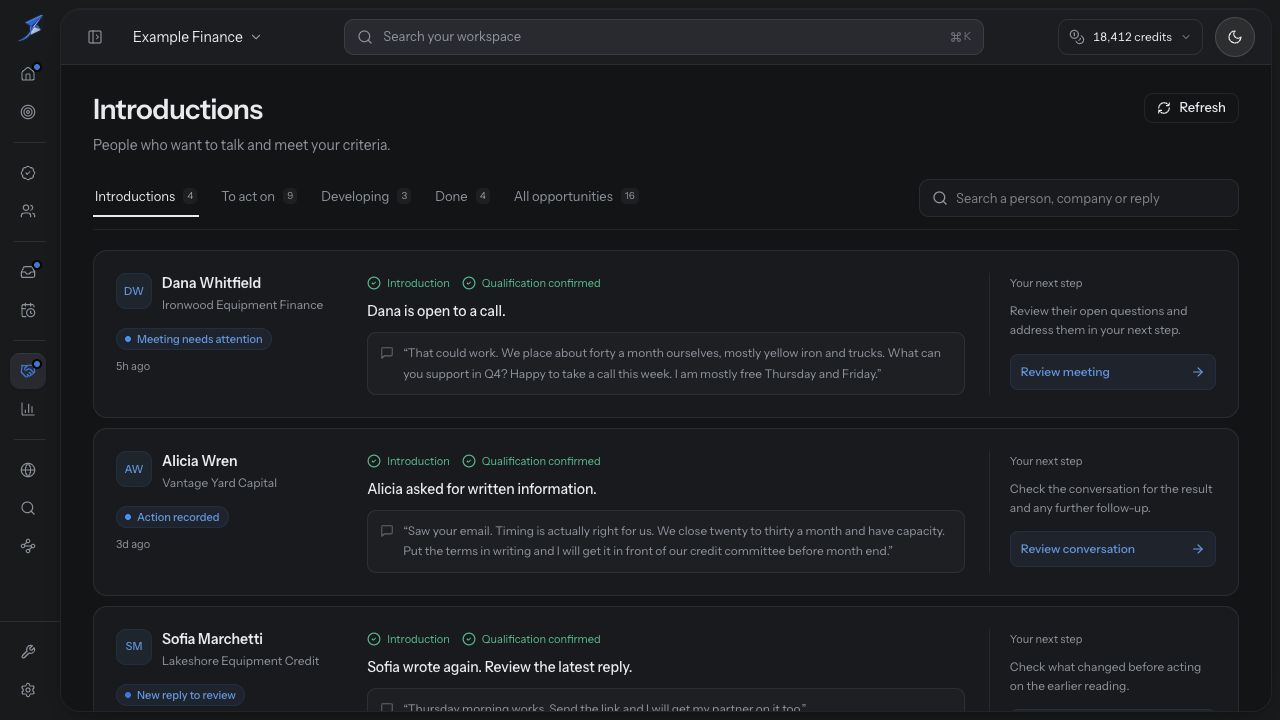
Task: Open the settings gear icon
Action: tap(28, 690)
